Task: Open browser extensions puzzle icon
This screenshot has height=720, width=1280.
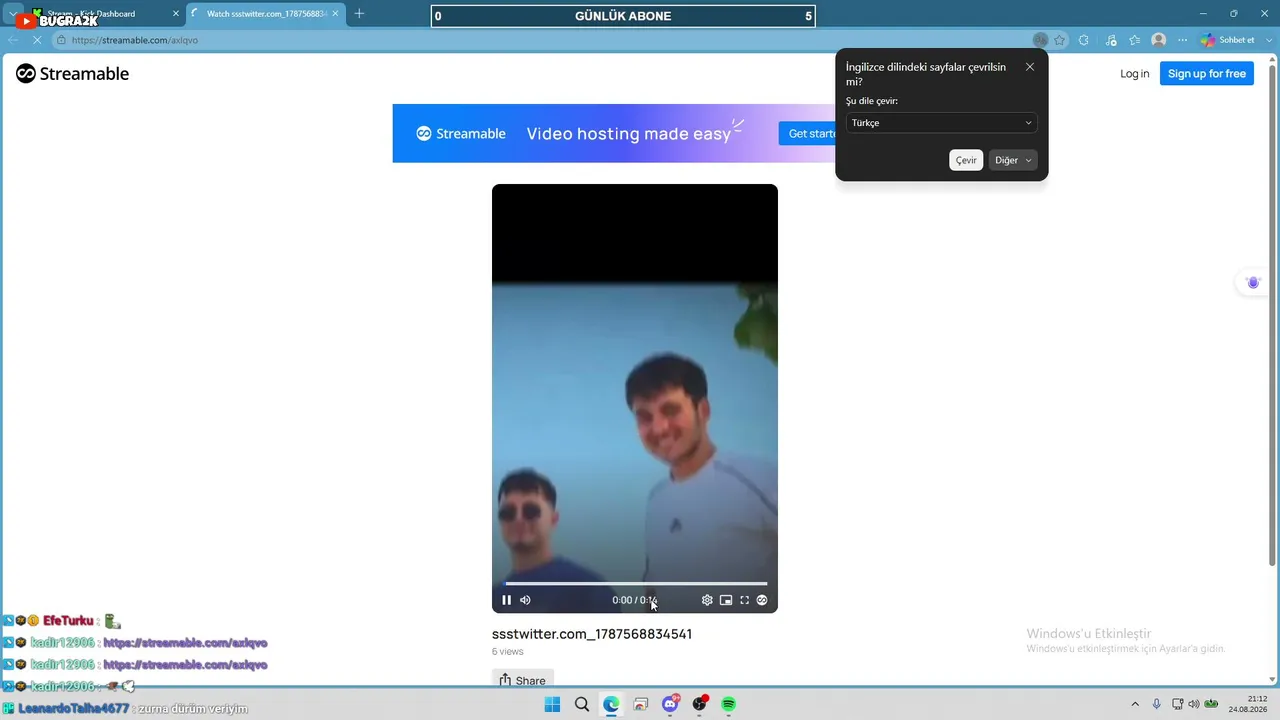Action: 1084,40
